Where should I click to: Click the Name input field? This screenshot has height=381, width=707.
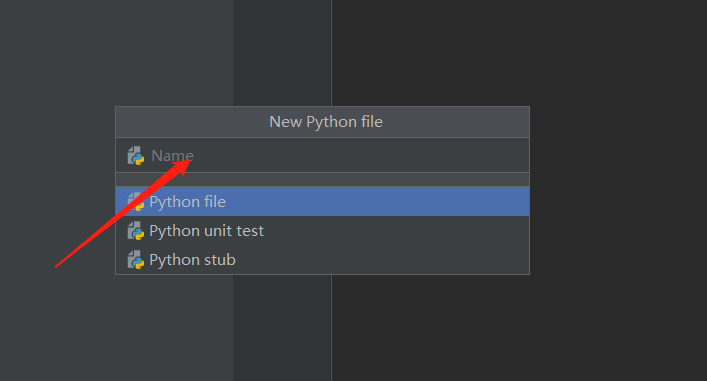pos(322,155)
